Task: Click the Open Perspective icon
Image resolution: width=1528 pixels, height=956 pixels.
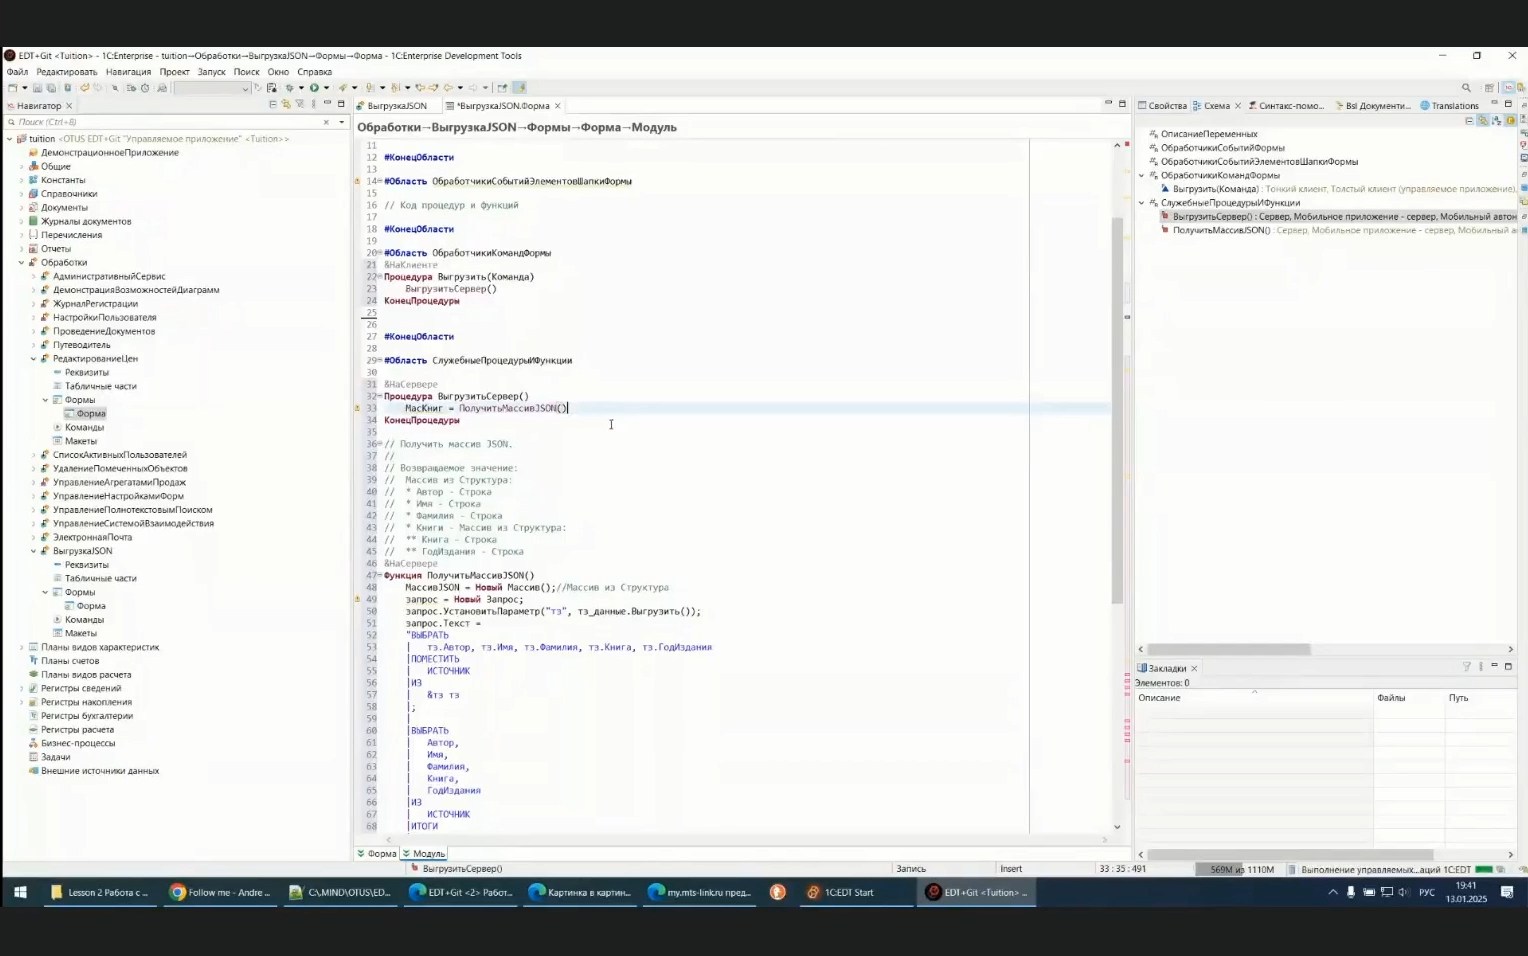Action: [x=1489, y=88]
